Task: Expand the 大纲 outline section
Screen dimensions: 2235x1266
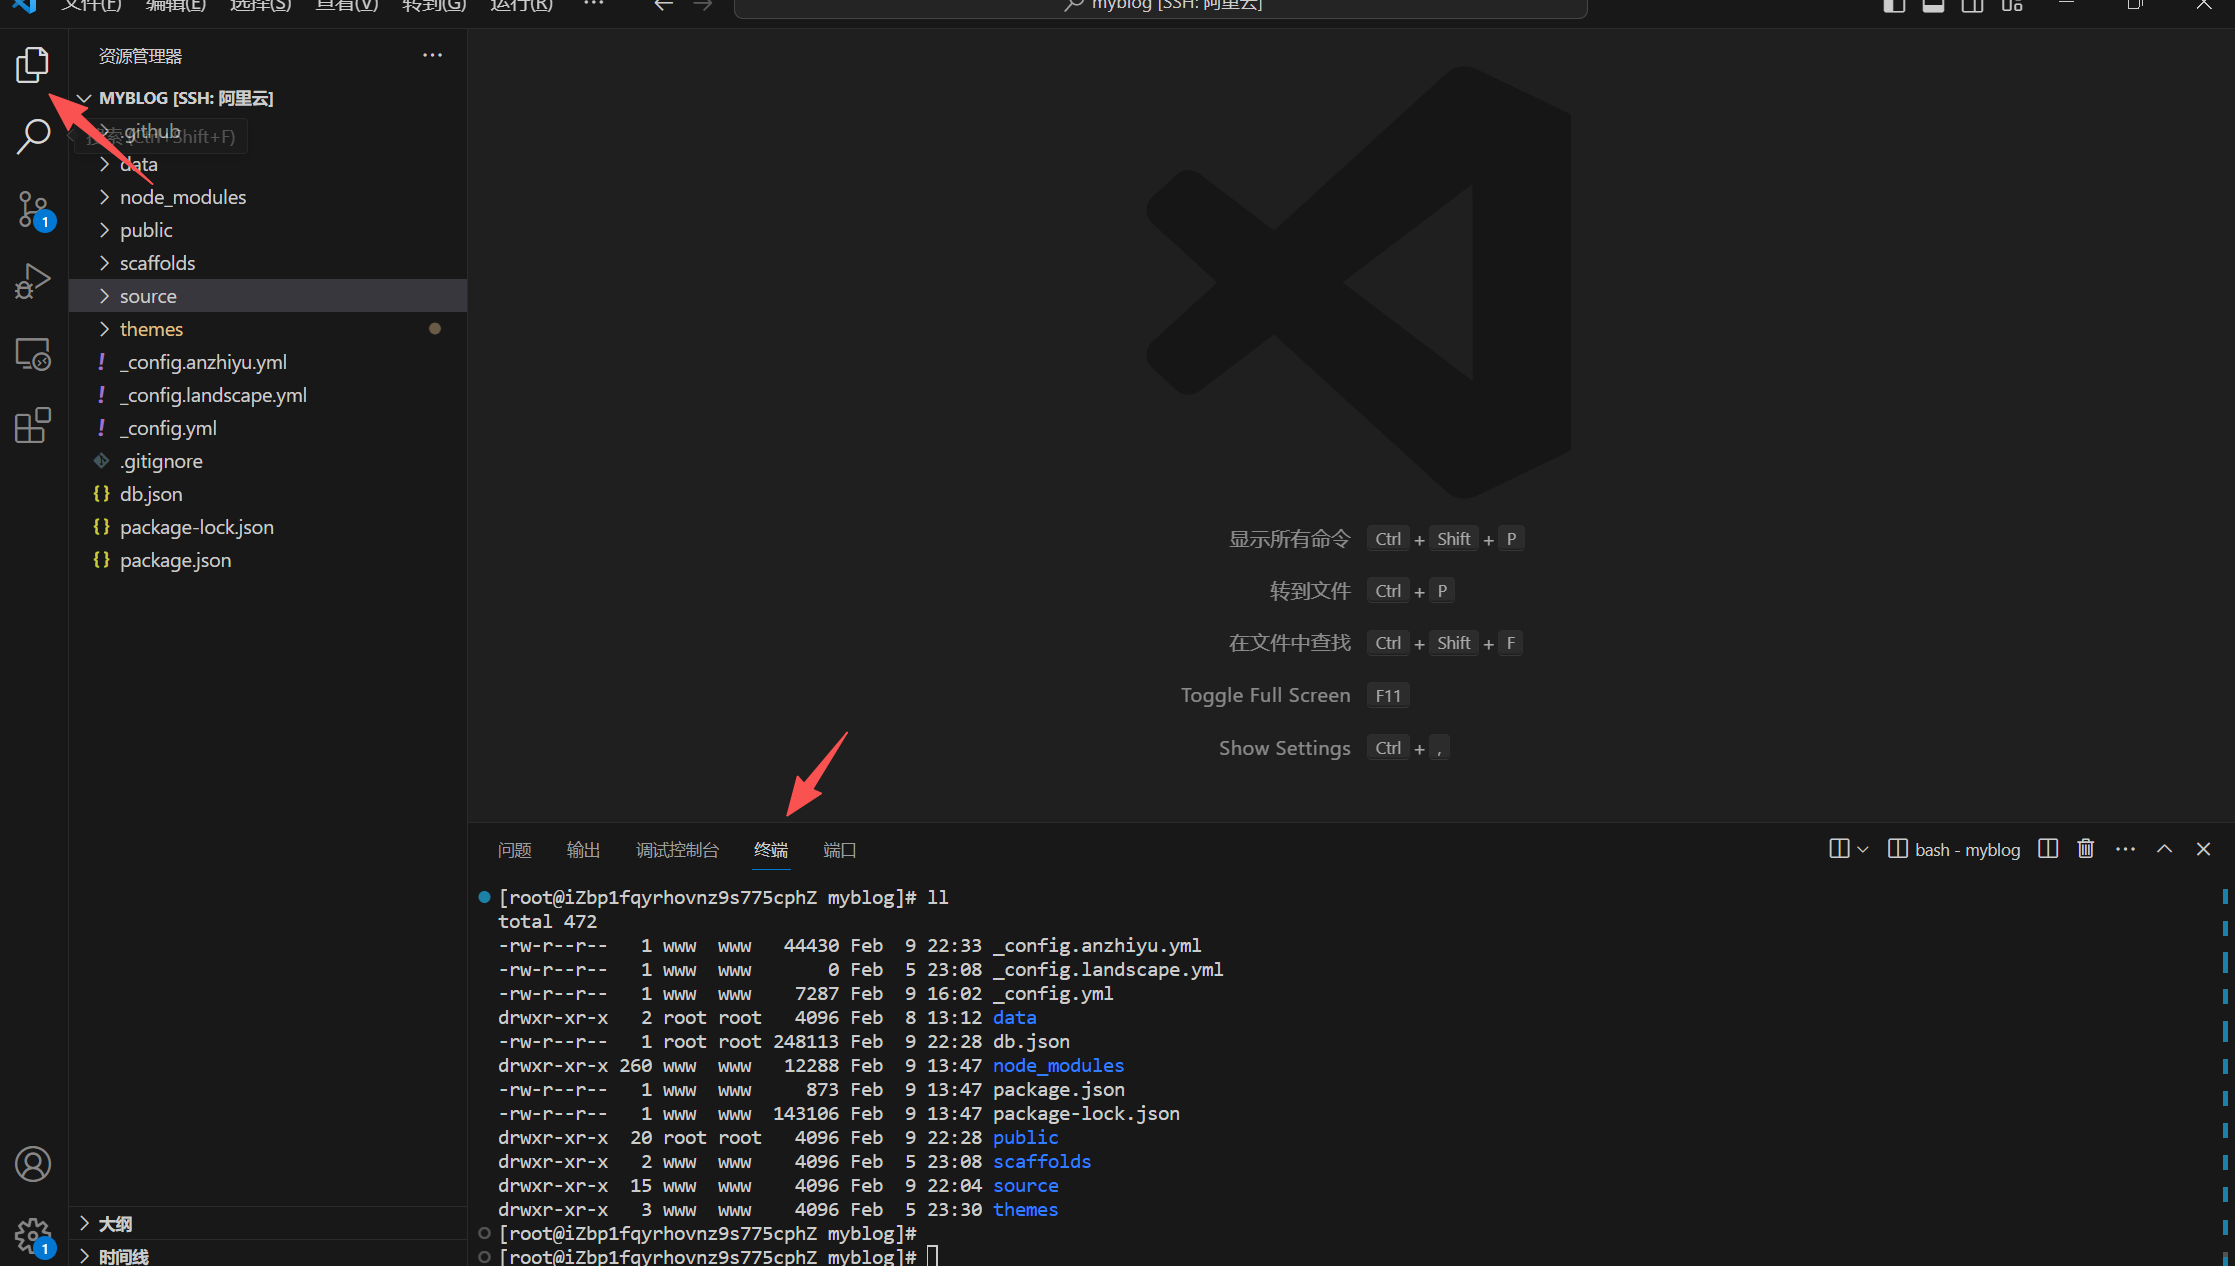Action: [115, 1224]
